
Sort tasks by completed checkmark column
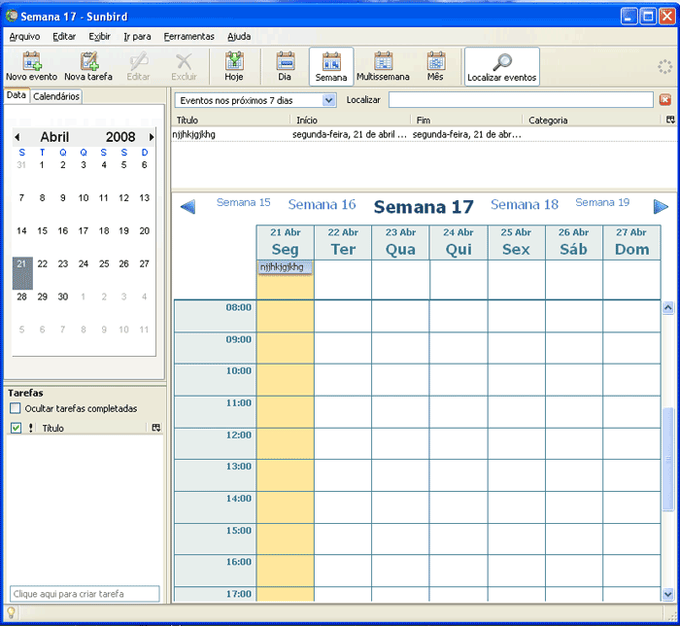[x=16, y=428]
